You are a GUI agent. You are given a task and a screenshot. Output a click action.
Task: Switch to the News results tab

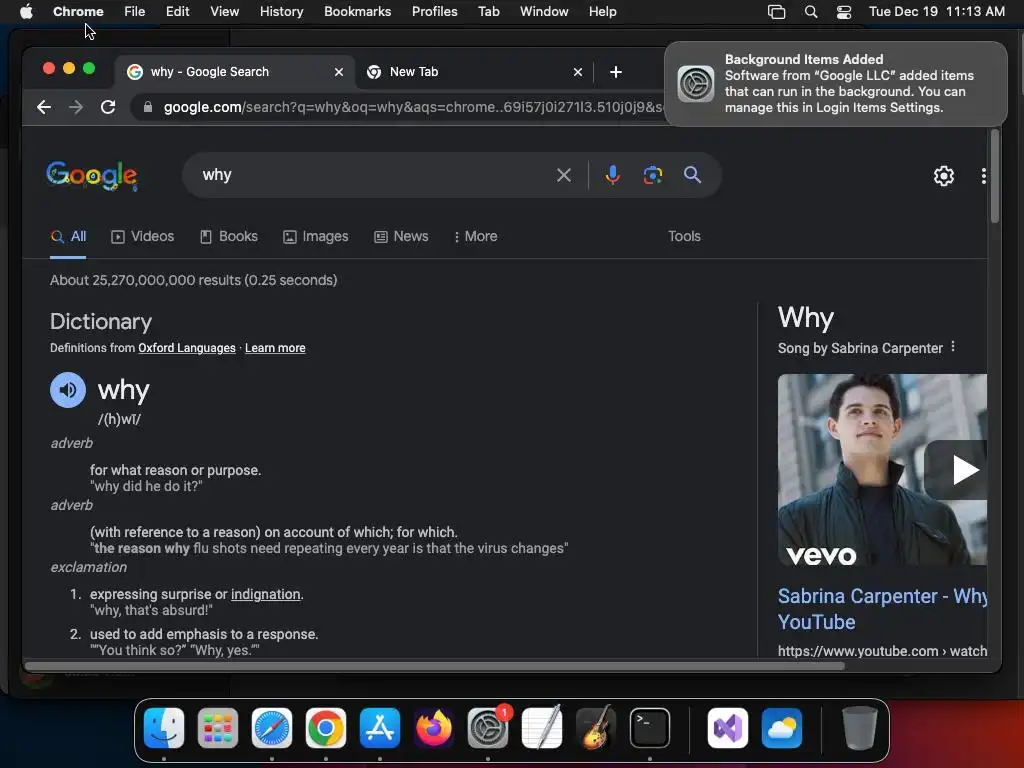401,236
